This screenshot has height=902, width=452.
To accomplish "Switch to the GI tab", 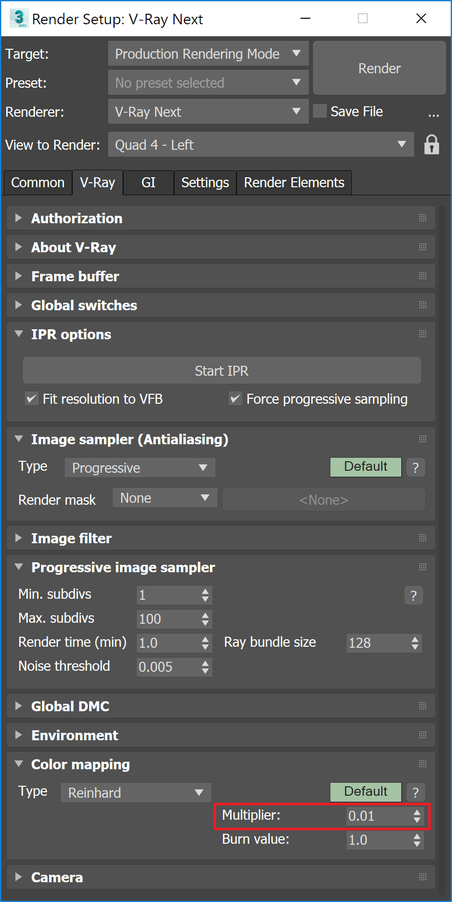I will 148,183.
